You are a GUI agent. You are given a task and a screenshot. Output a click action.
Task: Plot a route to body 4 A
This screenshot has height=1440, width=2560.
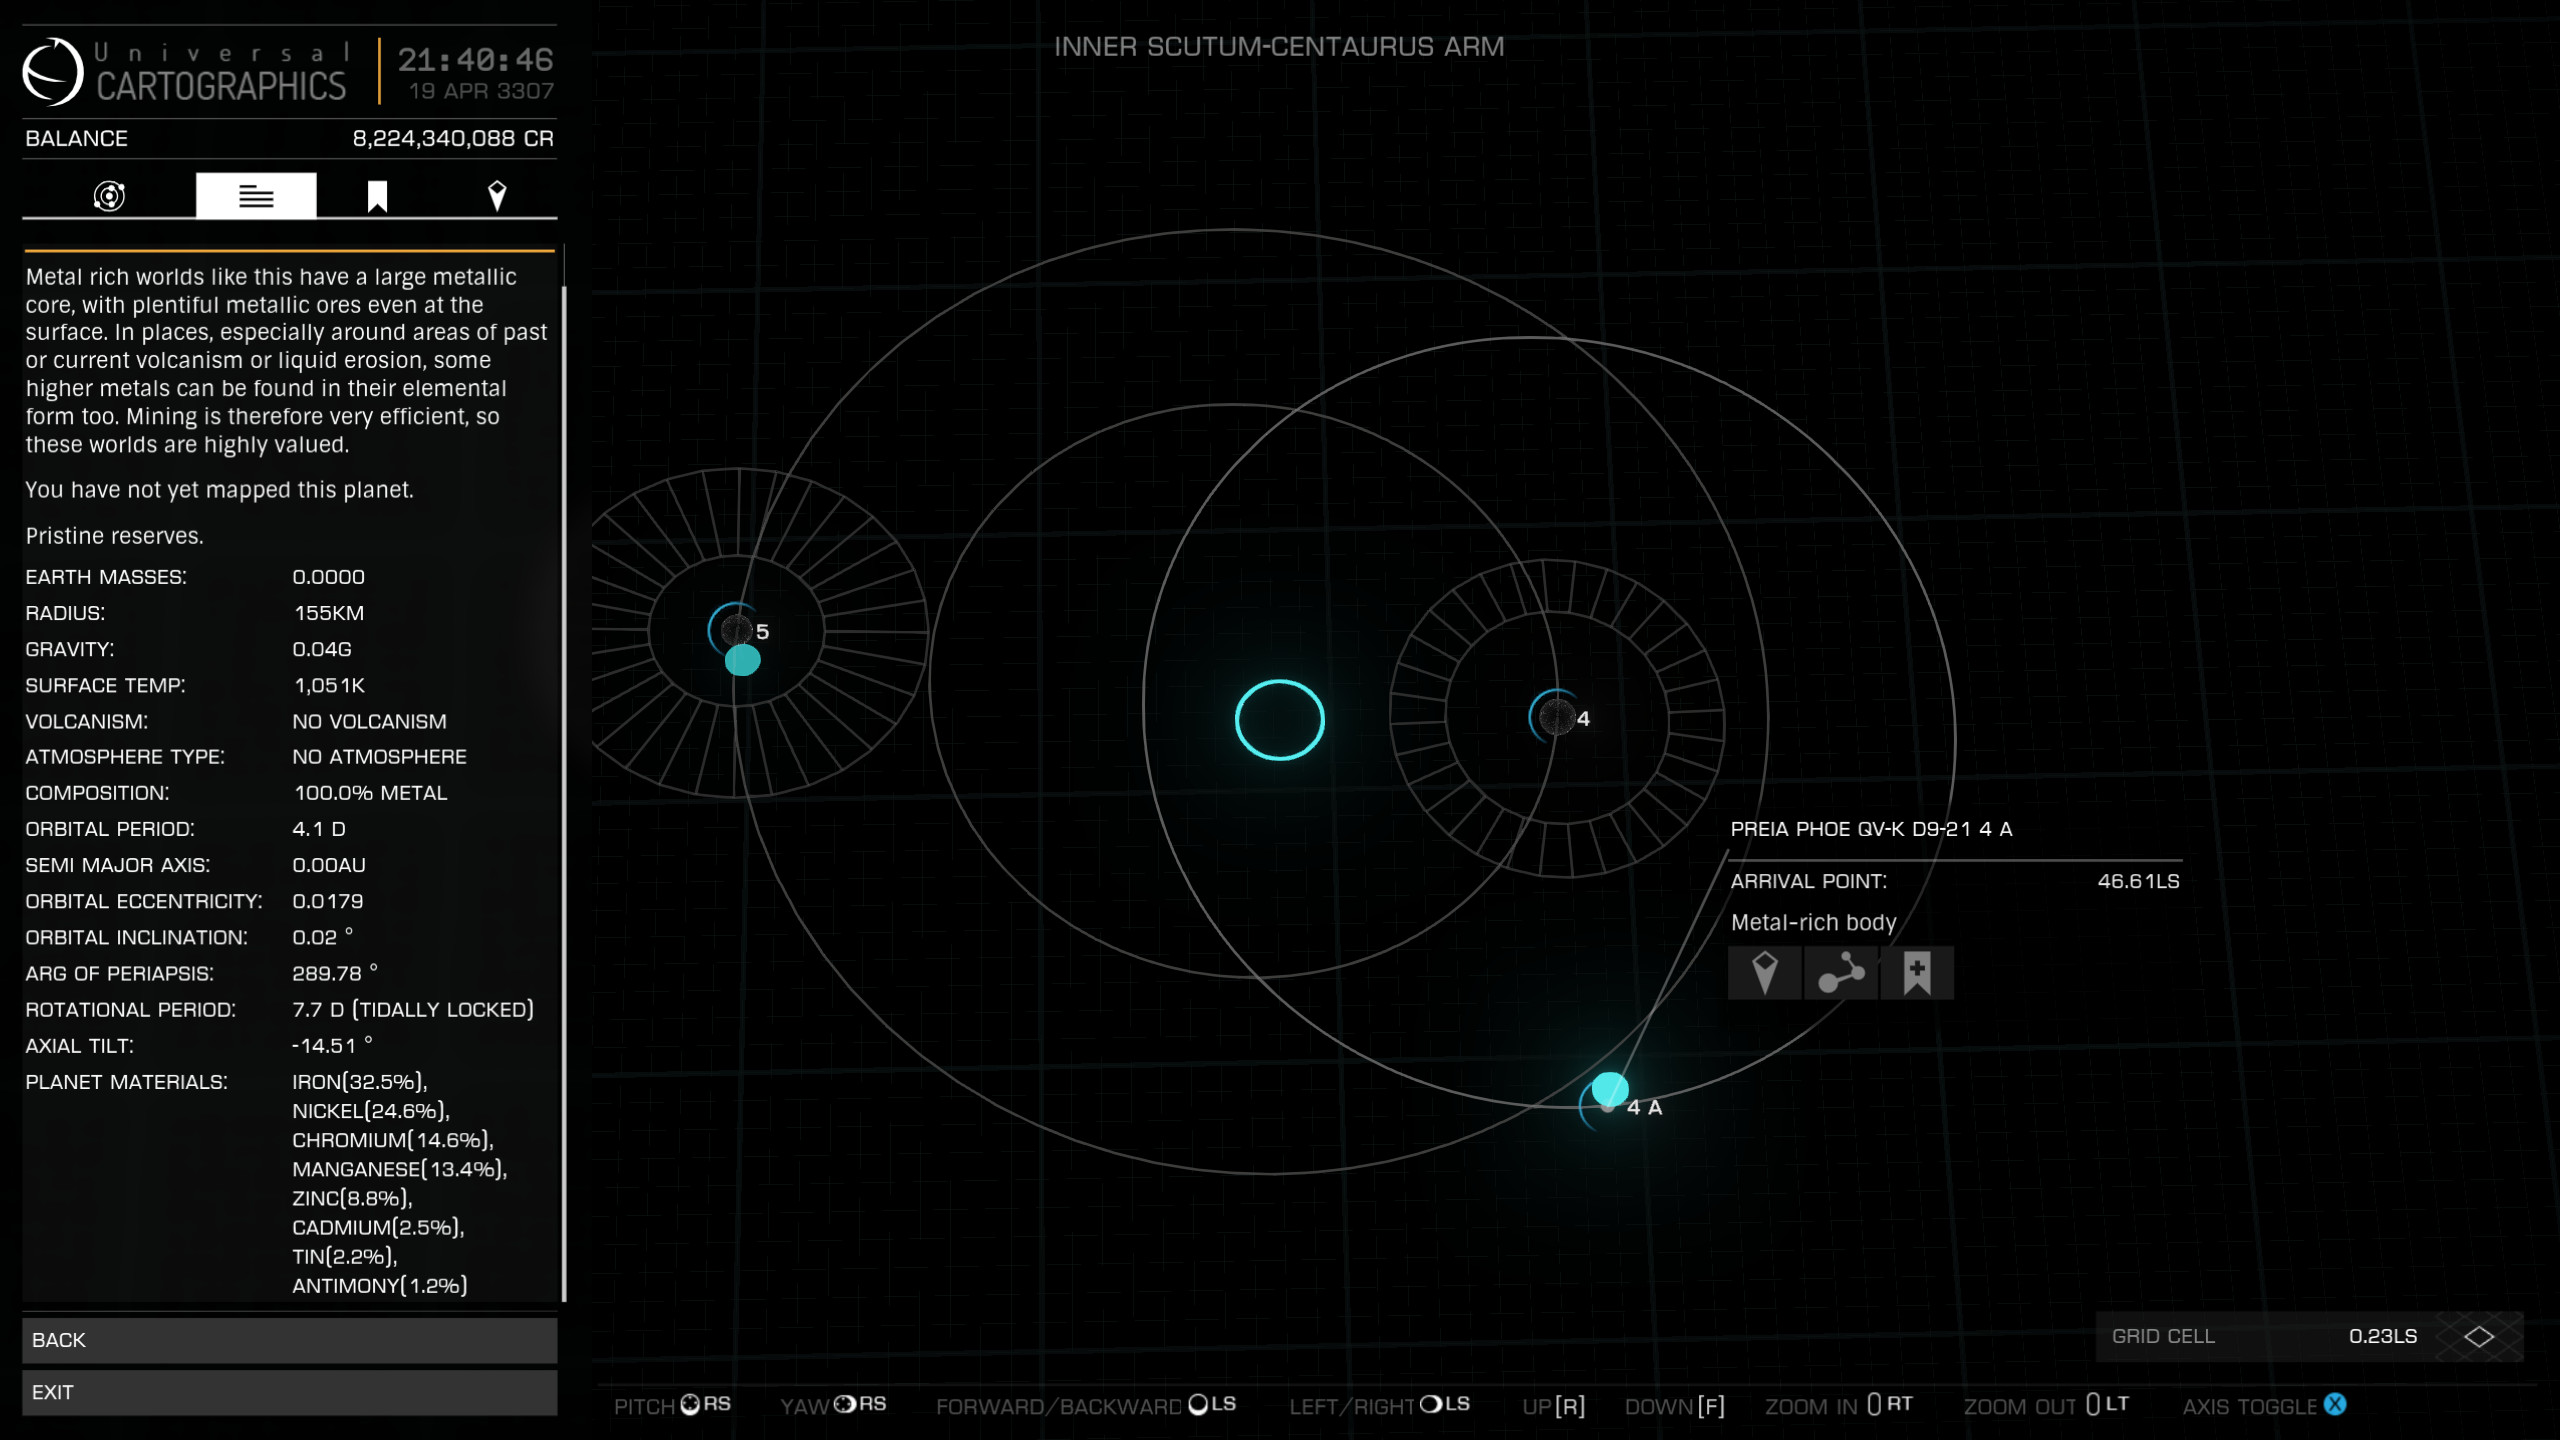coord(1841,972)
